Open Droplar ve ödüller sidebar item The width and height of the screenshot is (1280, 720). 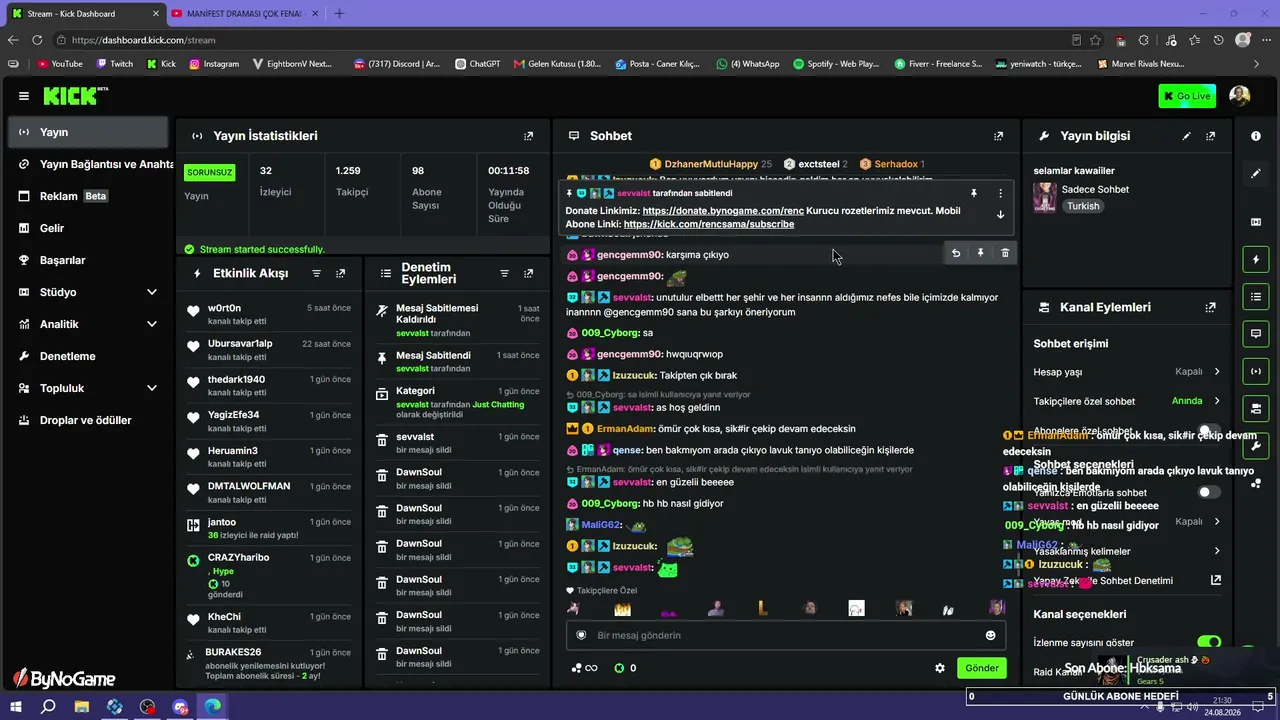[88, 420]
